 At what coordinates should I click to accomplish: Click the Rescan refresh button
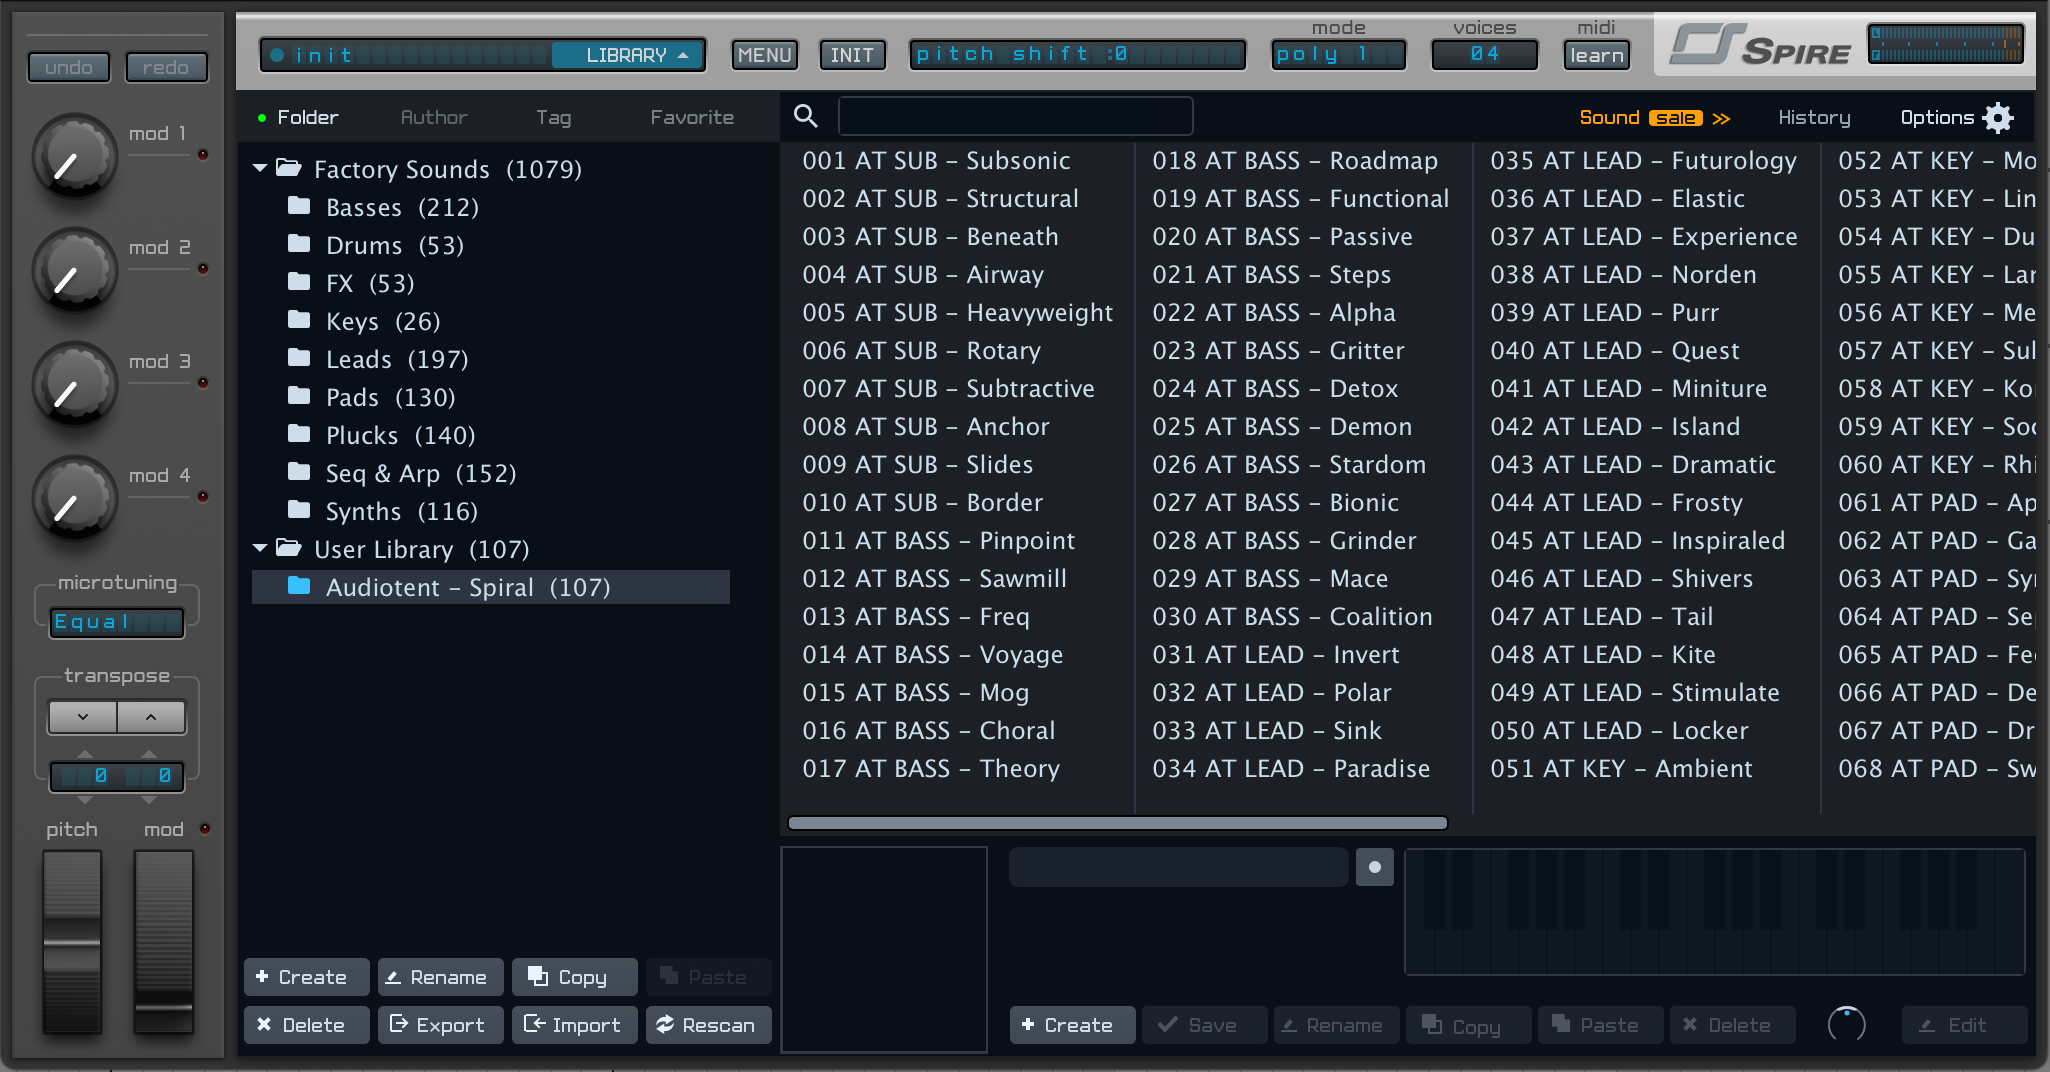tap(708, 1025)
